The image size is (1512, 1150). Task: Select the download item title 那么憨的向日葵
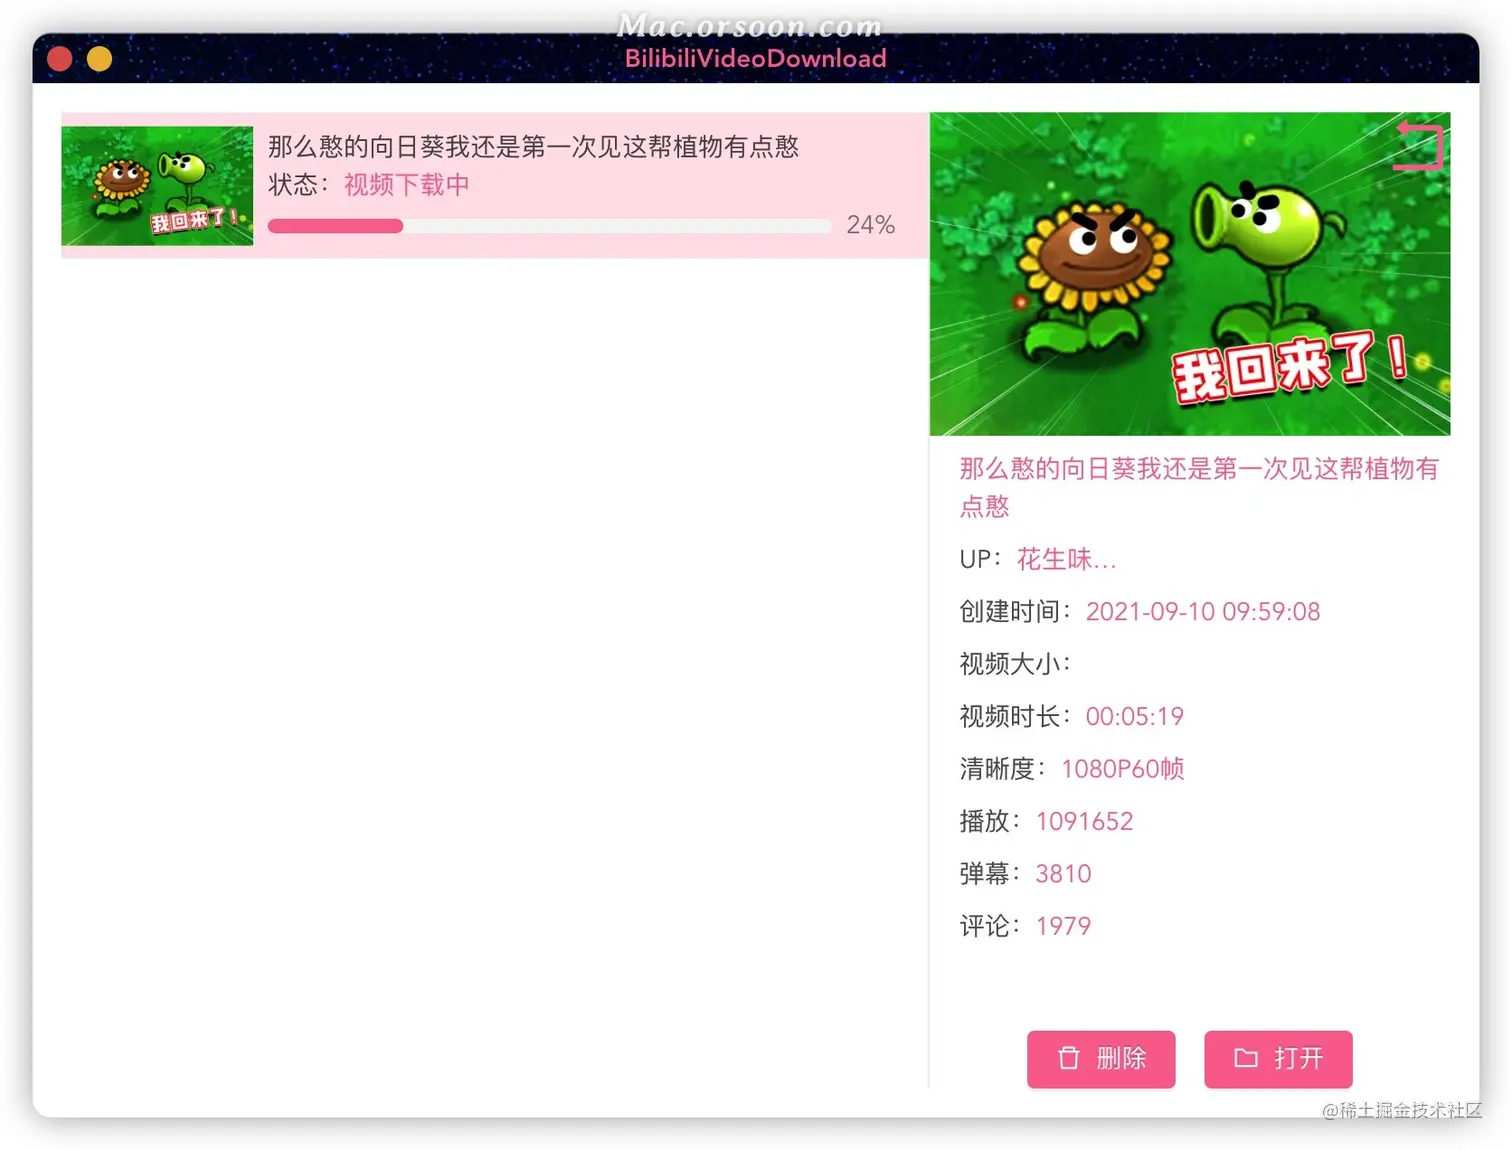533,147
